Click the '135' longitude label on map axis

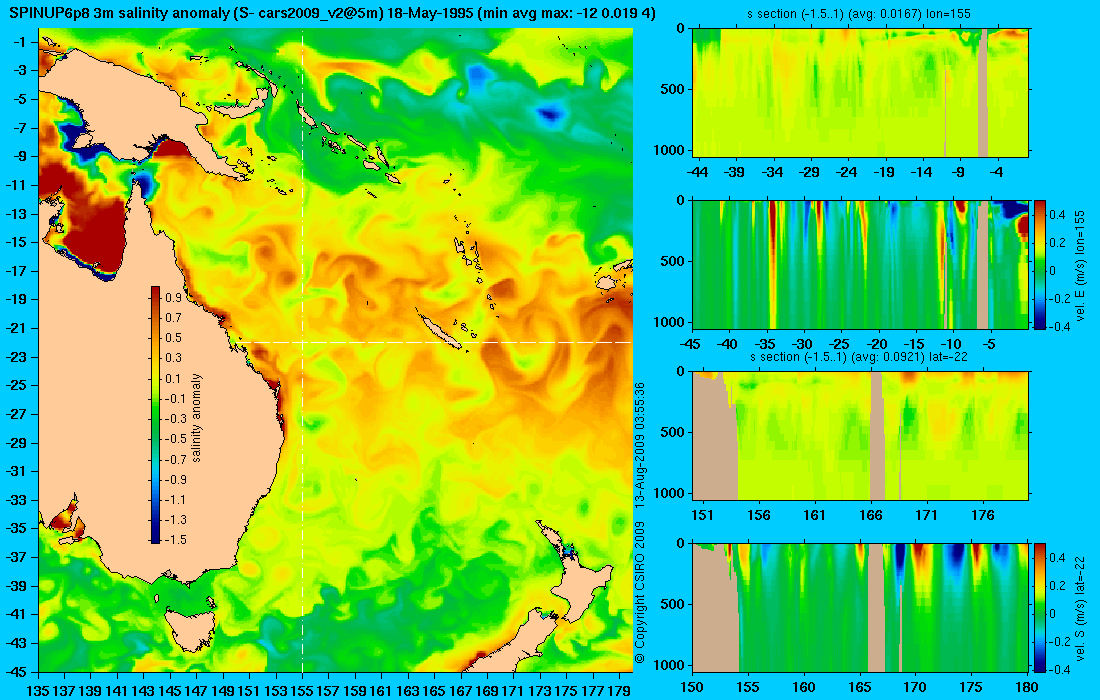(38, 691)
